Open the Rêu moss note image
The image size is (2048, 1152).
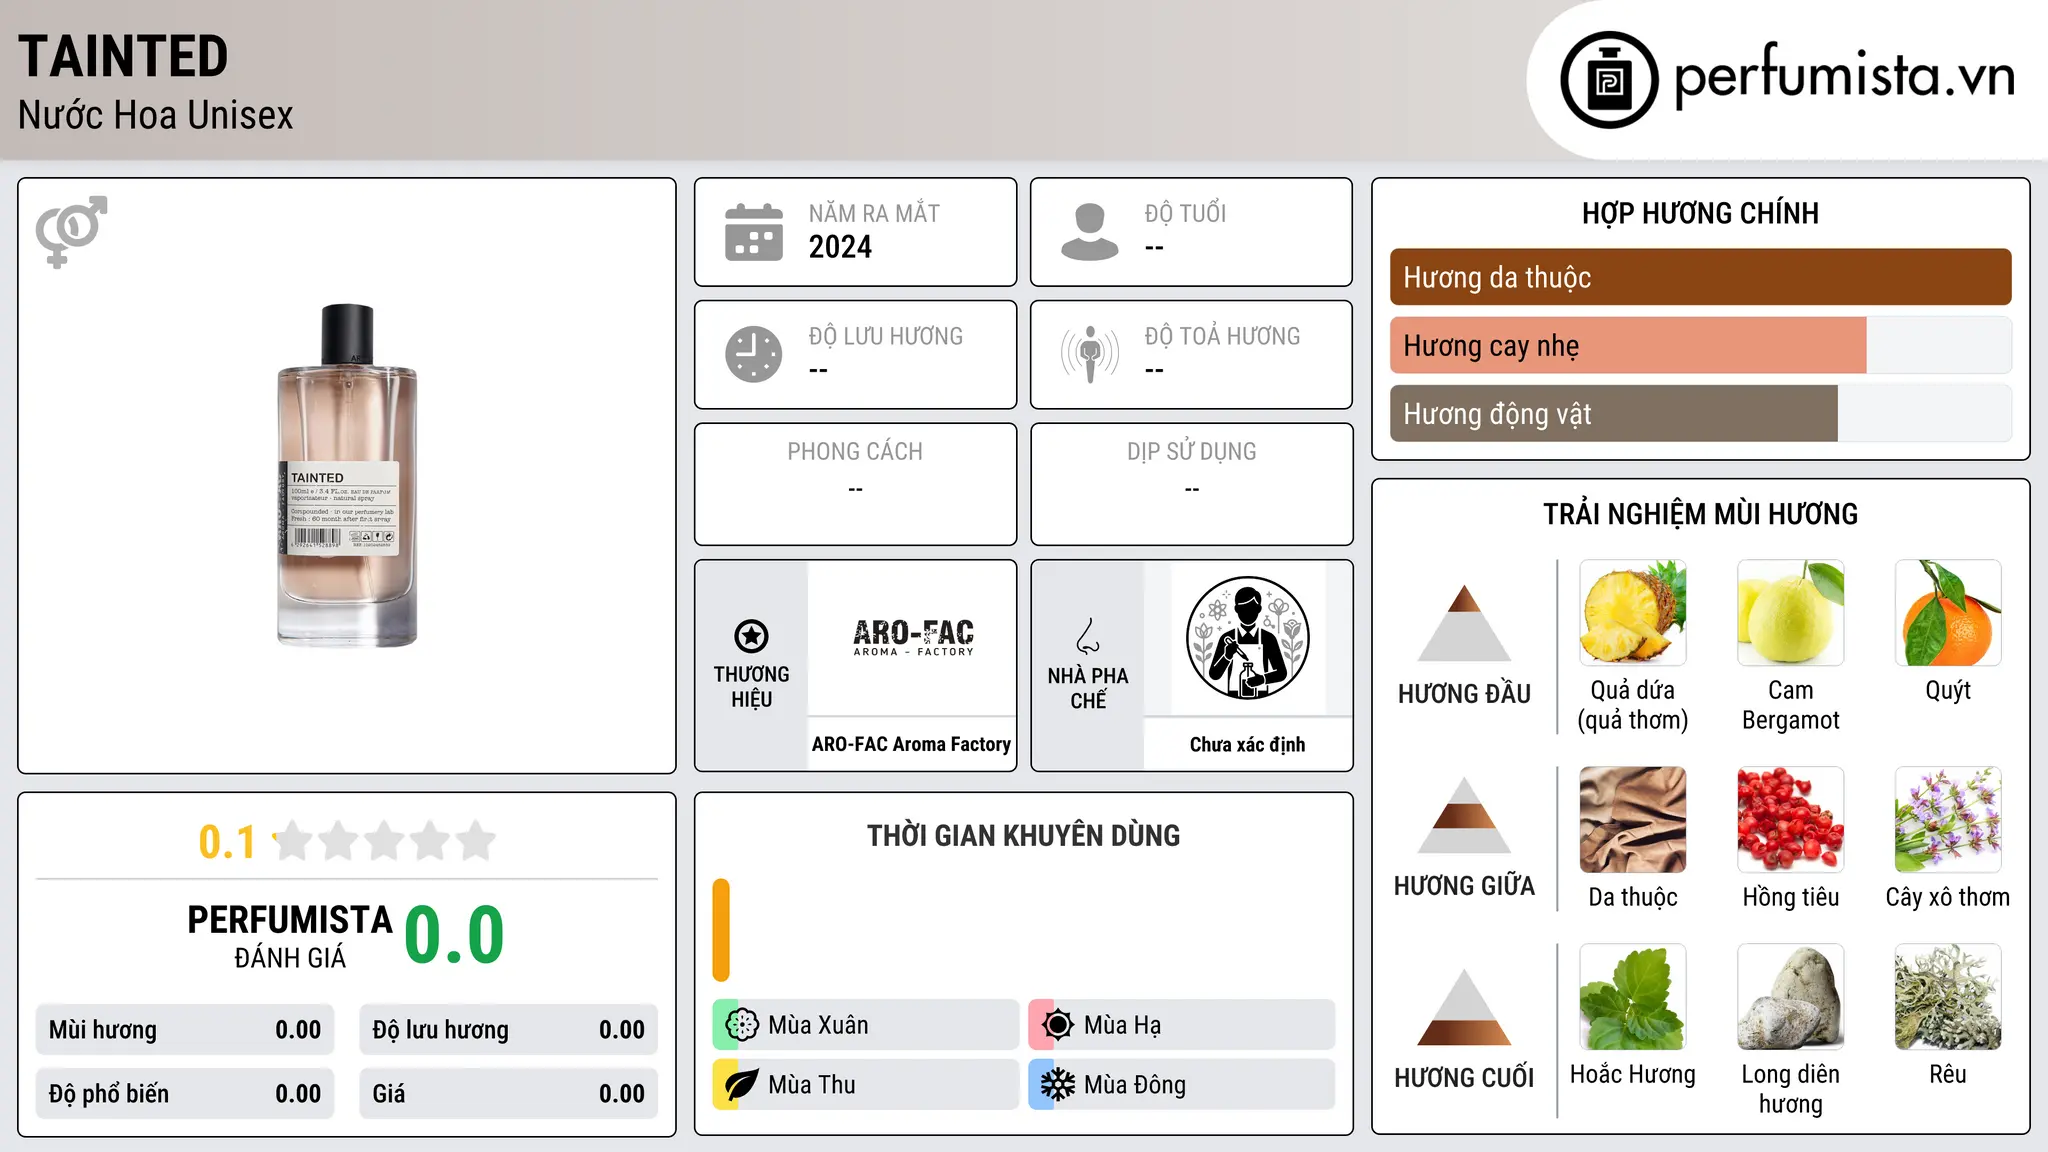1948,997
